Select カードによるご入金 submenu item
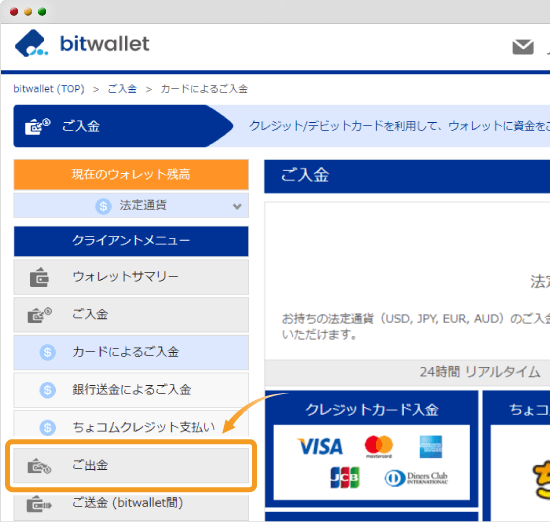 (x=131, y=352)
